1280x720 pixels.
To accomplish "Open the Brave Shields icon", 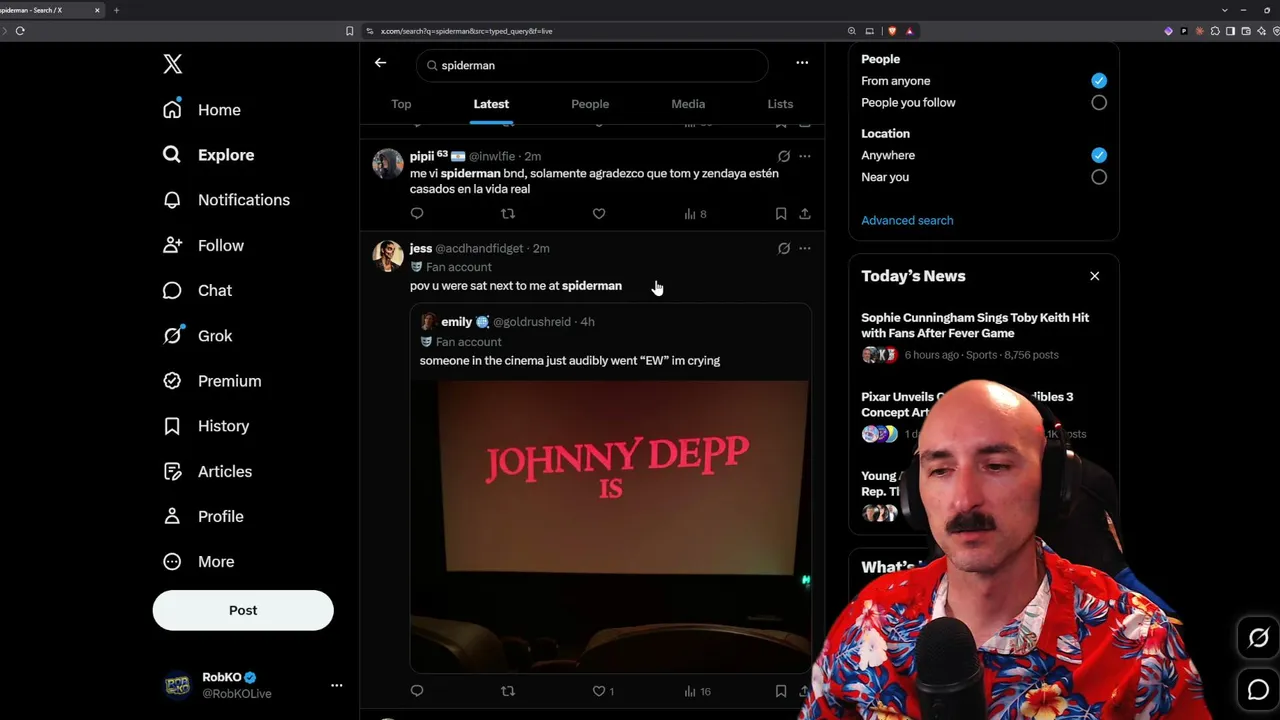I will coord(892,31).
